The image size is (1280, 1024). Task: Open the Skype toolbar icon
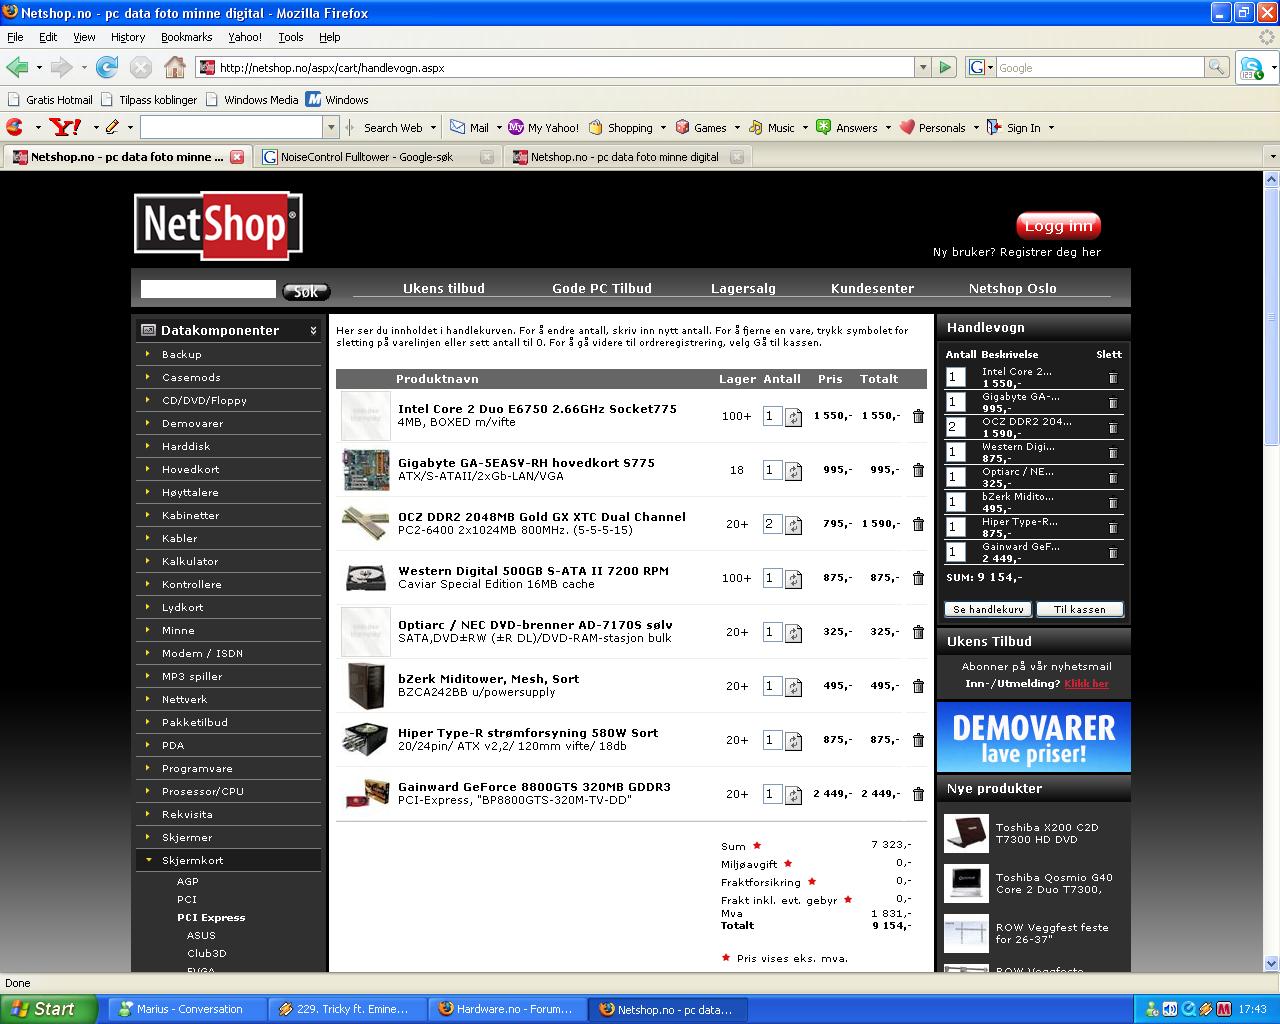point(1251,68)
